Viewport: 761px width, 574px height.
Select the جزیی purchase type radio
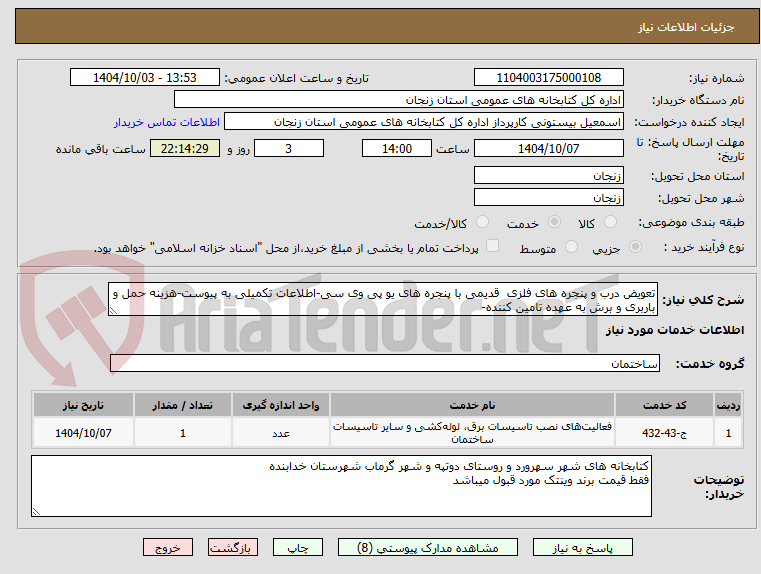click(x=635, y=247)
